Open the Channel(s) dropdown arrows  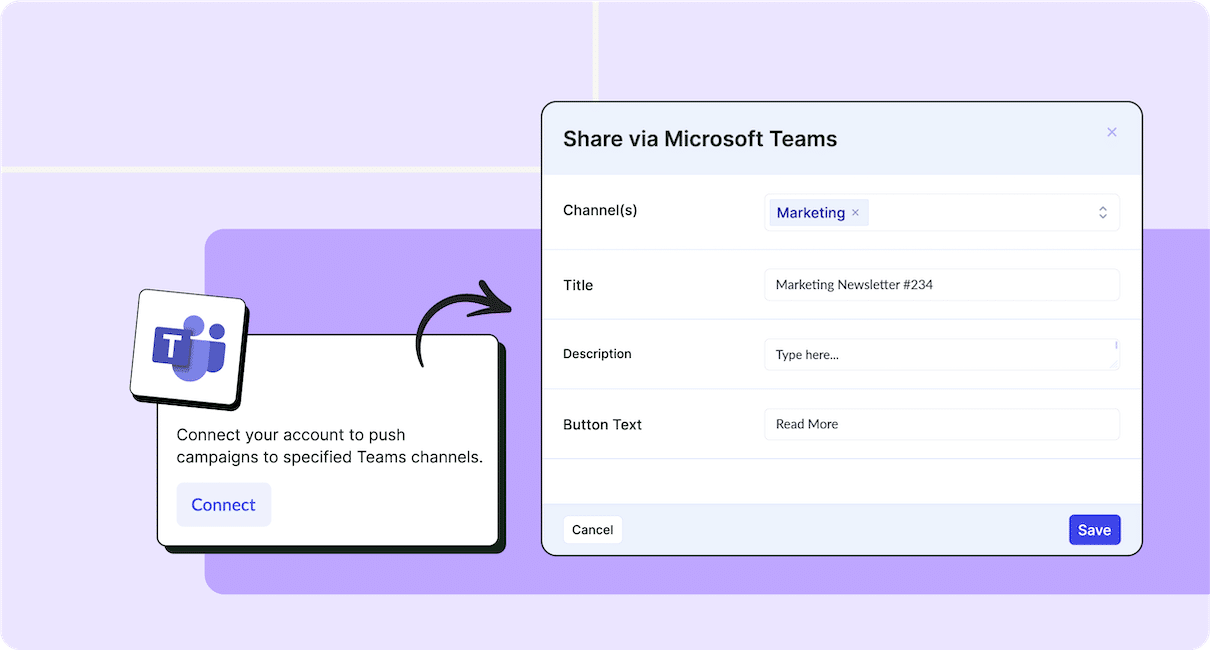pyautogui.click(x=1103, y=212)
